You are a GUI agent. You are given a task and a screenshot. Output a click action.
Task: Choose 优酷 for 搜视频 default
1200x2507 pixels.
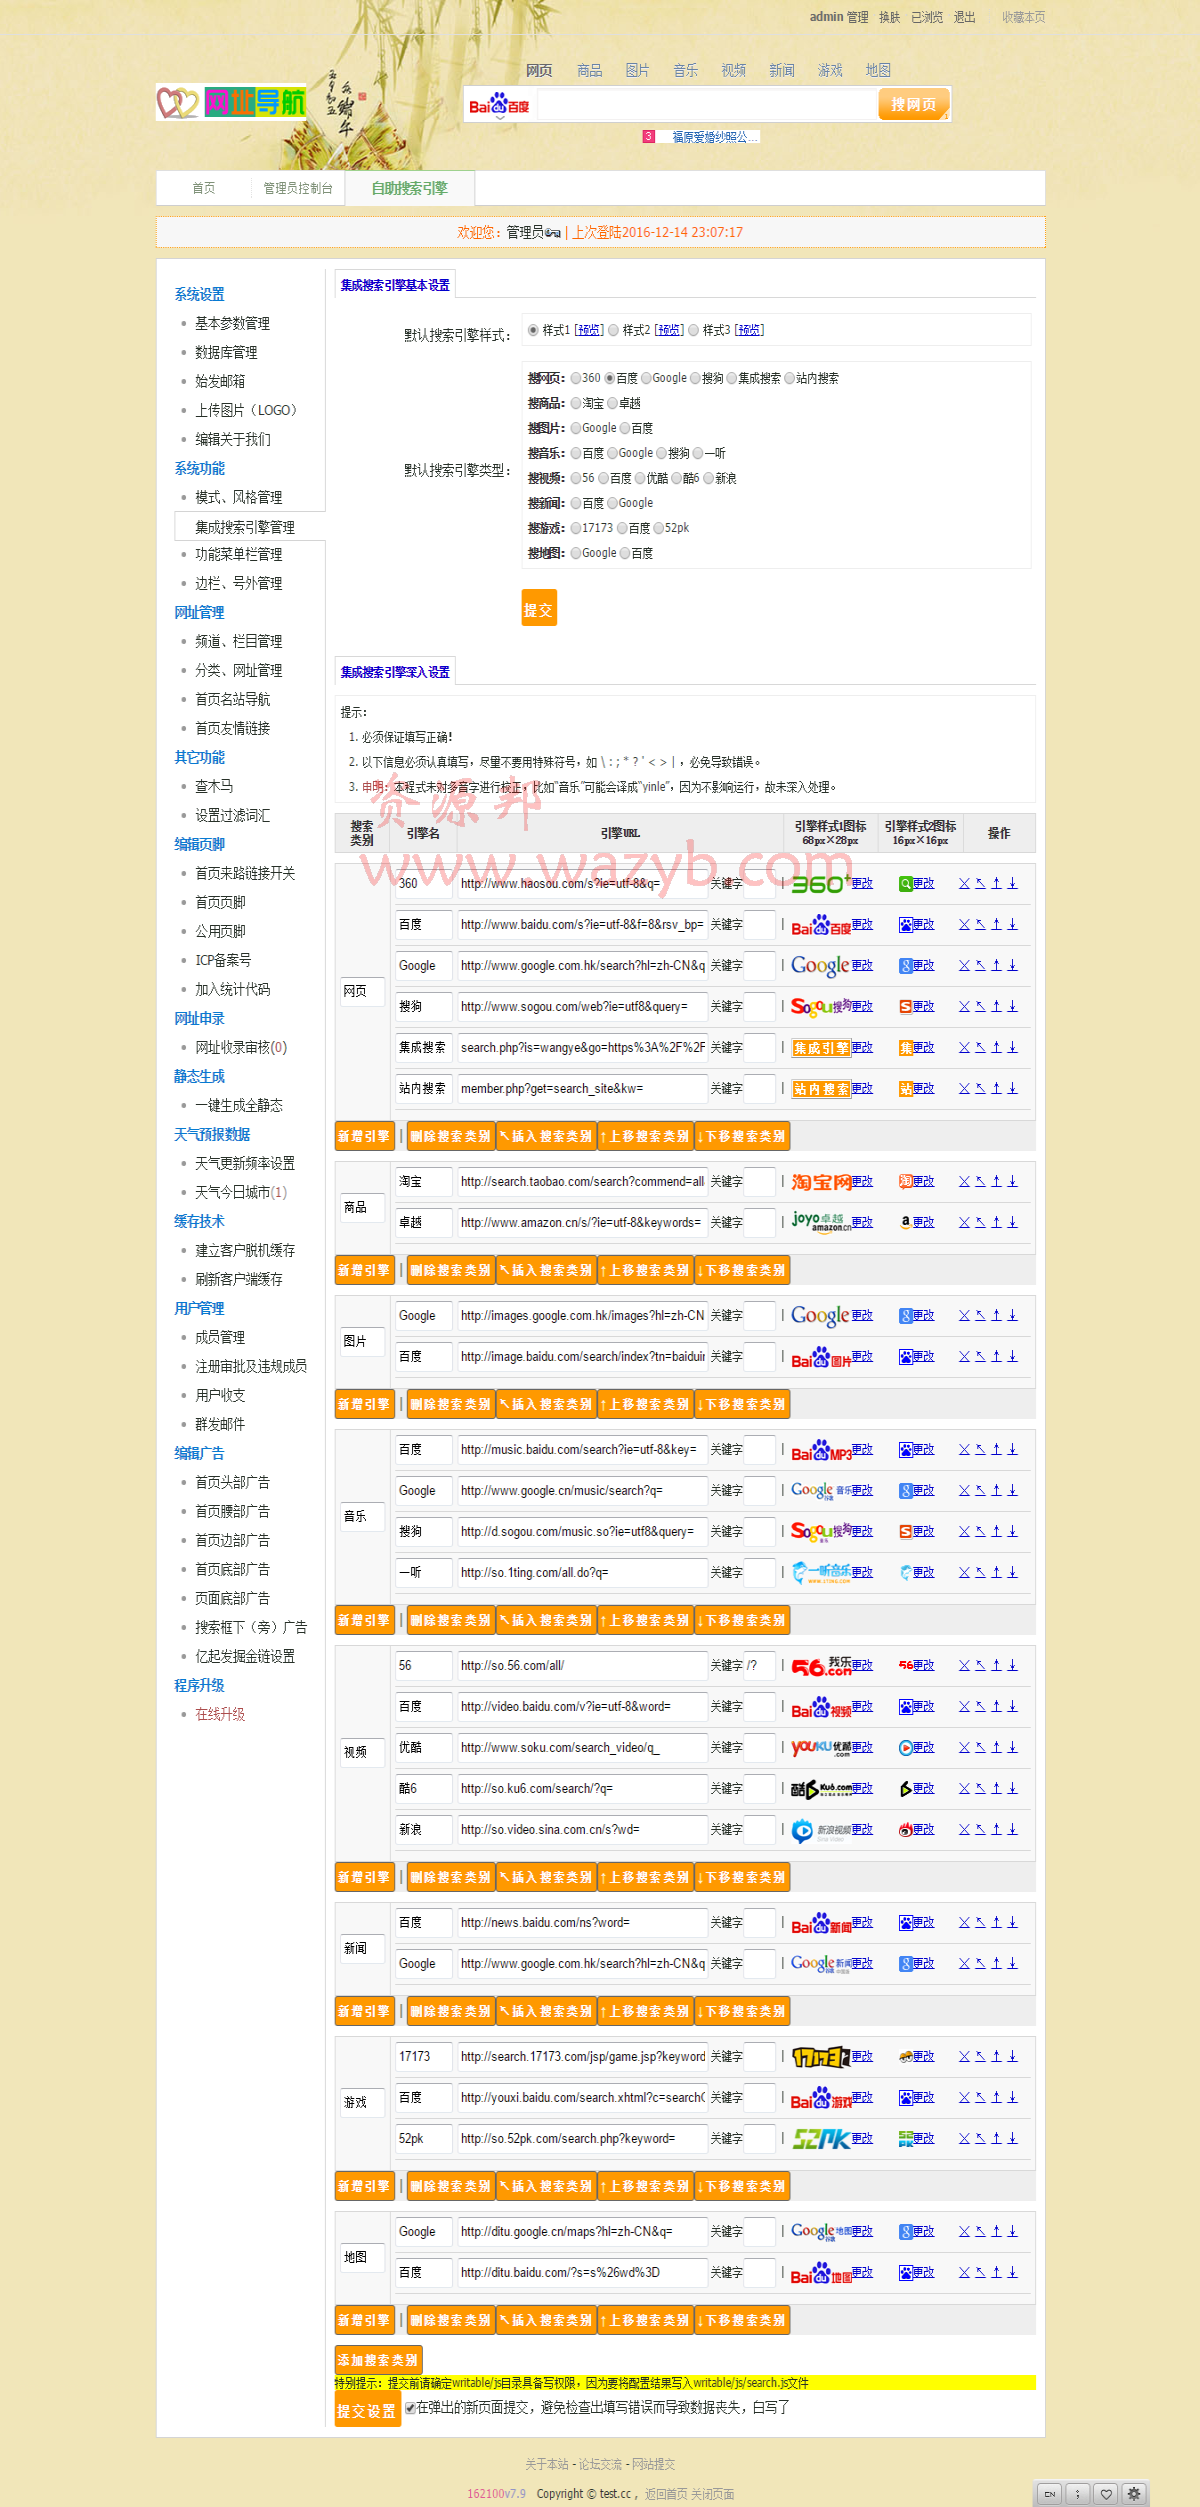click(x=640, y=478)
